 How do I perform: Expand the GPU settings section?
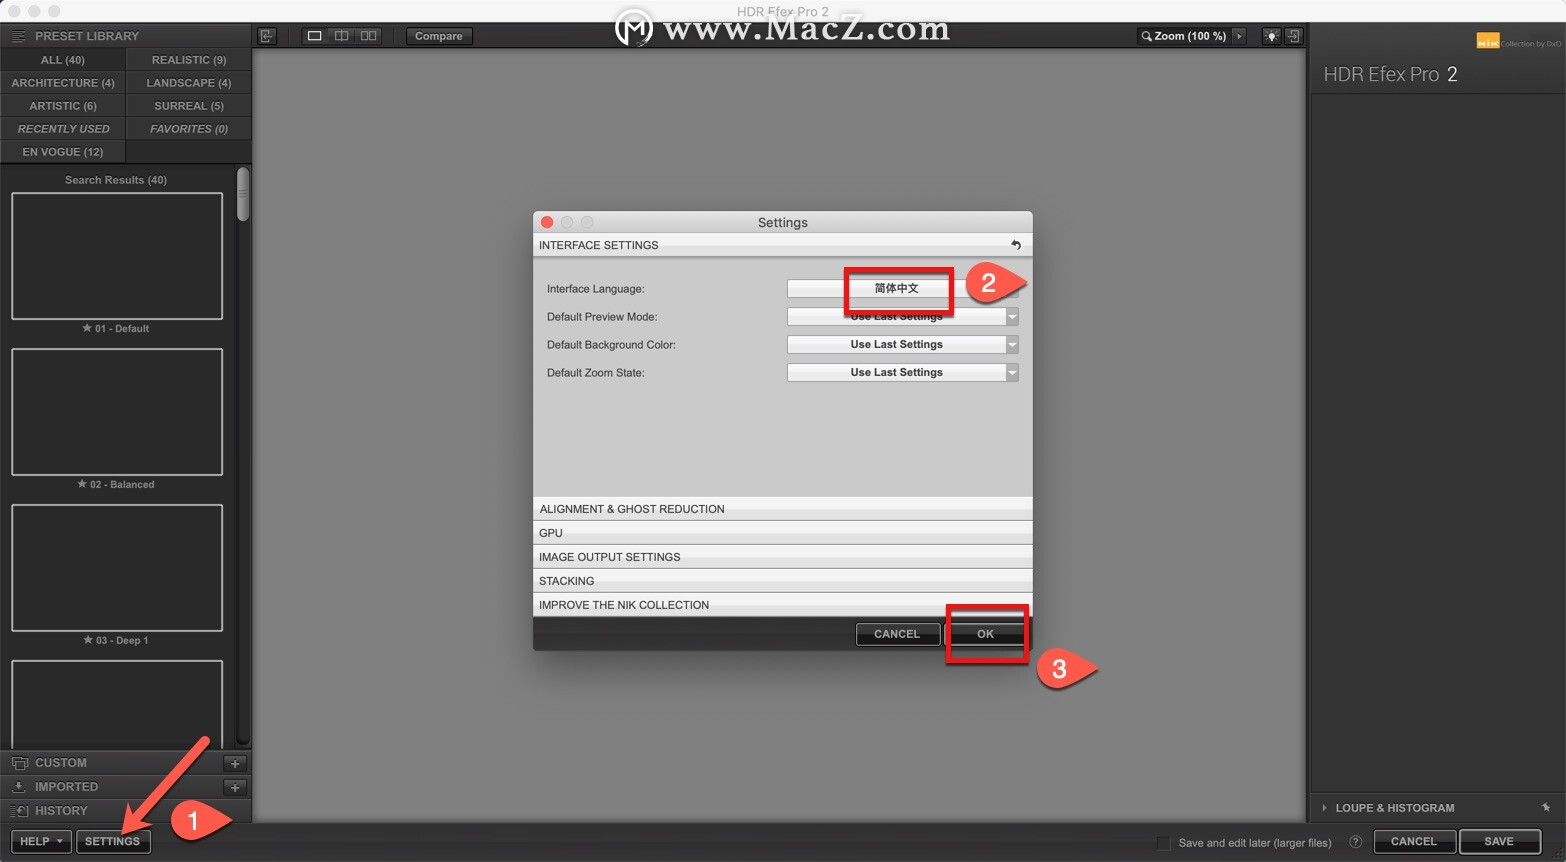(x=782, y=533)
